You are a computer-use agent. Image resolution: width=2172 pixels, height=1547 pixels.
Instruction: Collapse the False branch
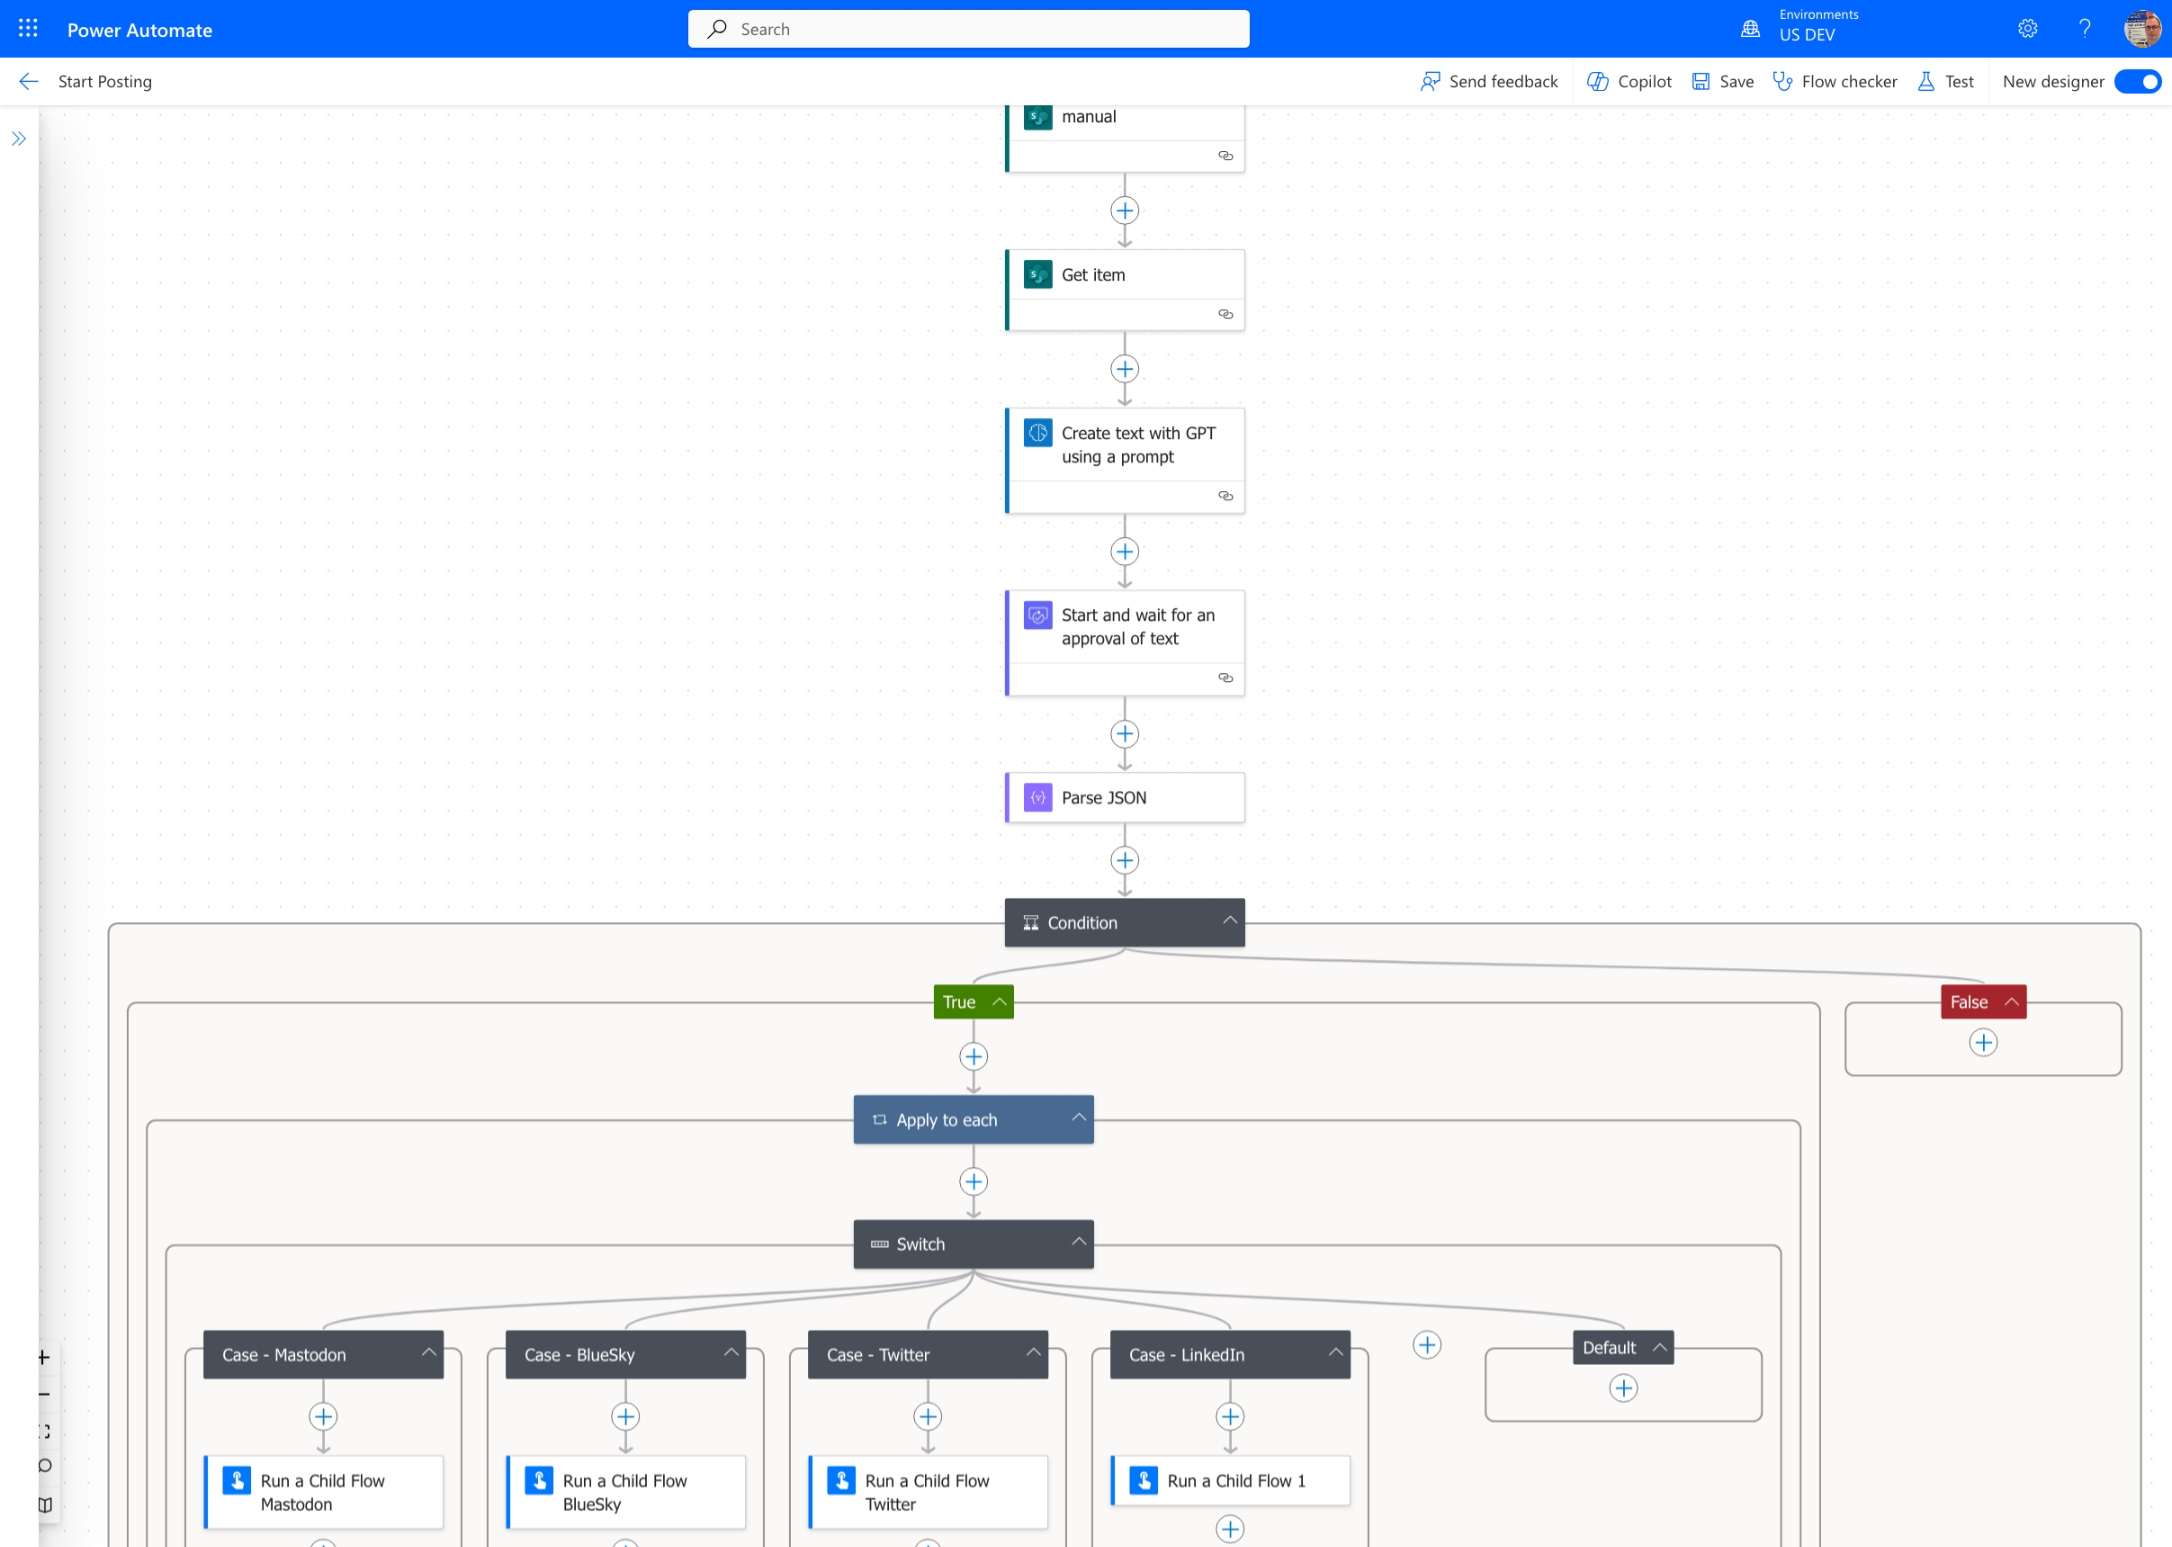[x=2011, y=1002]
